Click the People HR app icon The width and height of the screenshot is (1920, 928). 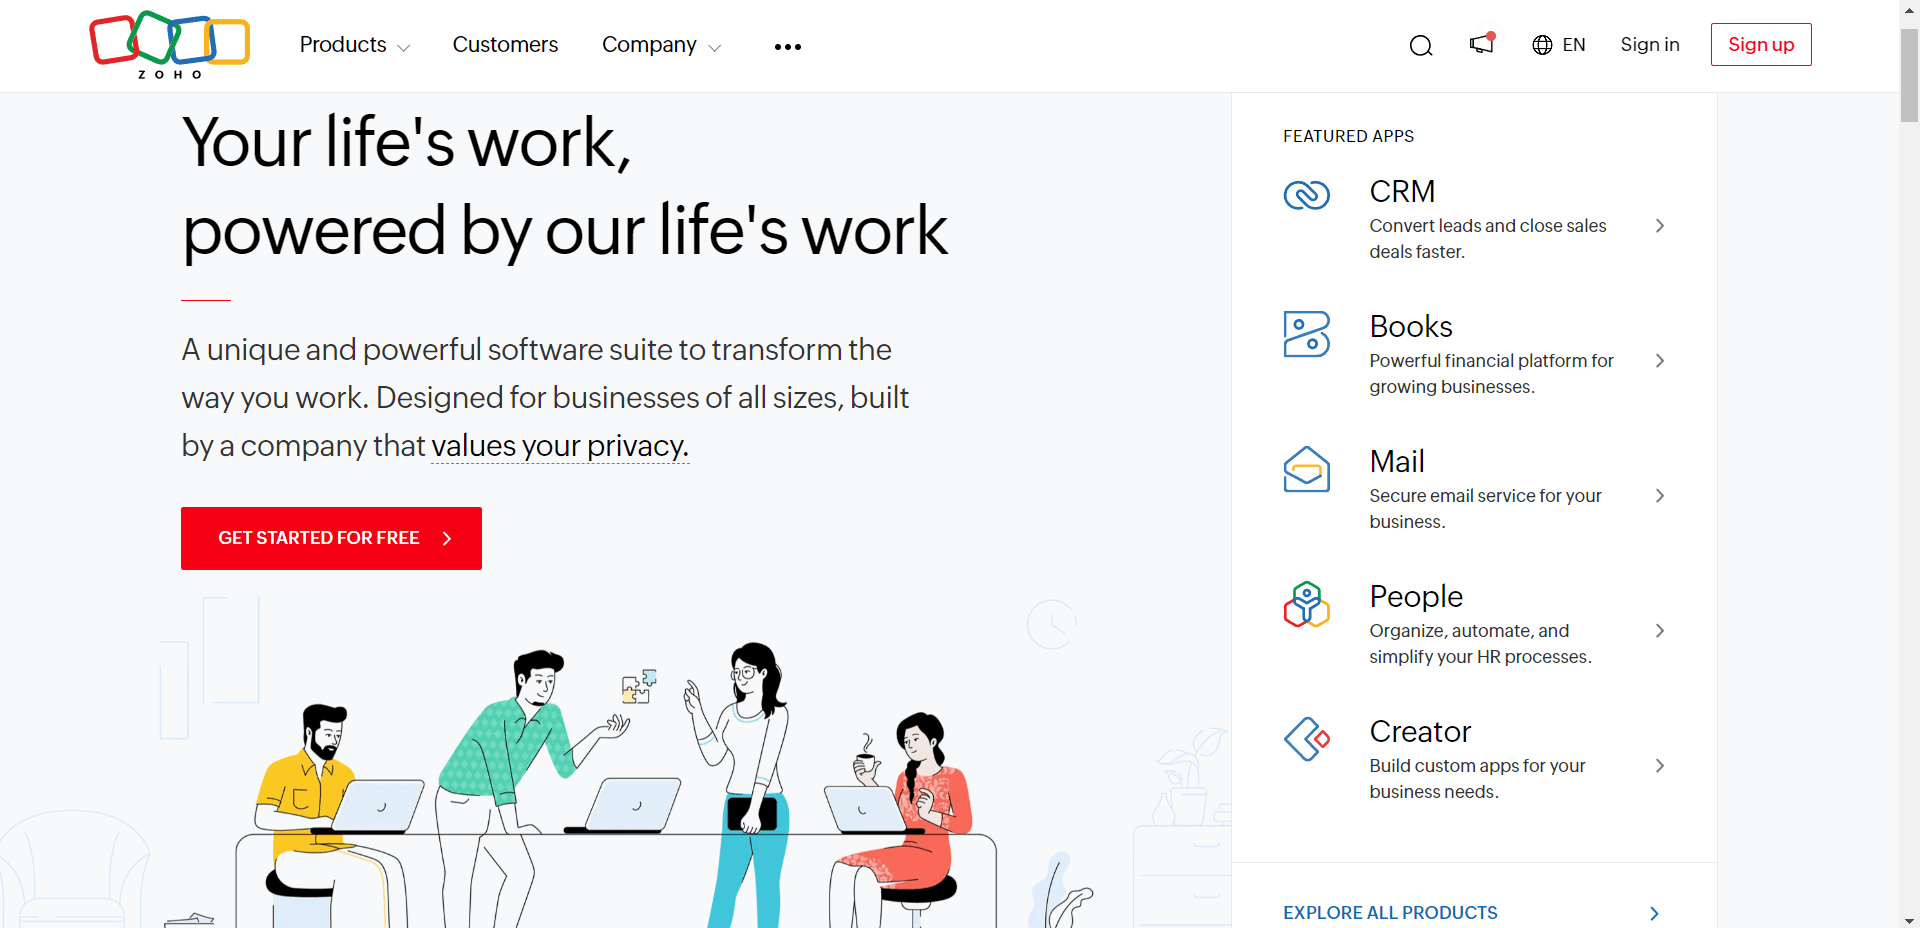(x=1306, y=604)
